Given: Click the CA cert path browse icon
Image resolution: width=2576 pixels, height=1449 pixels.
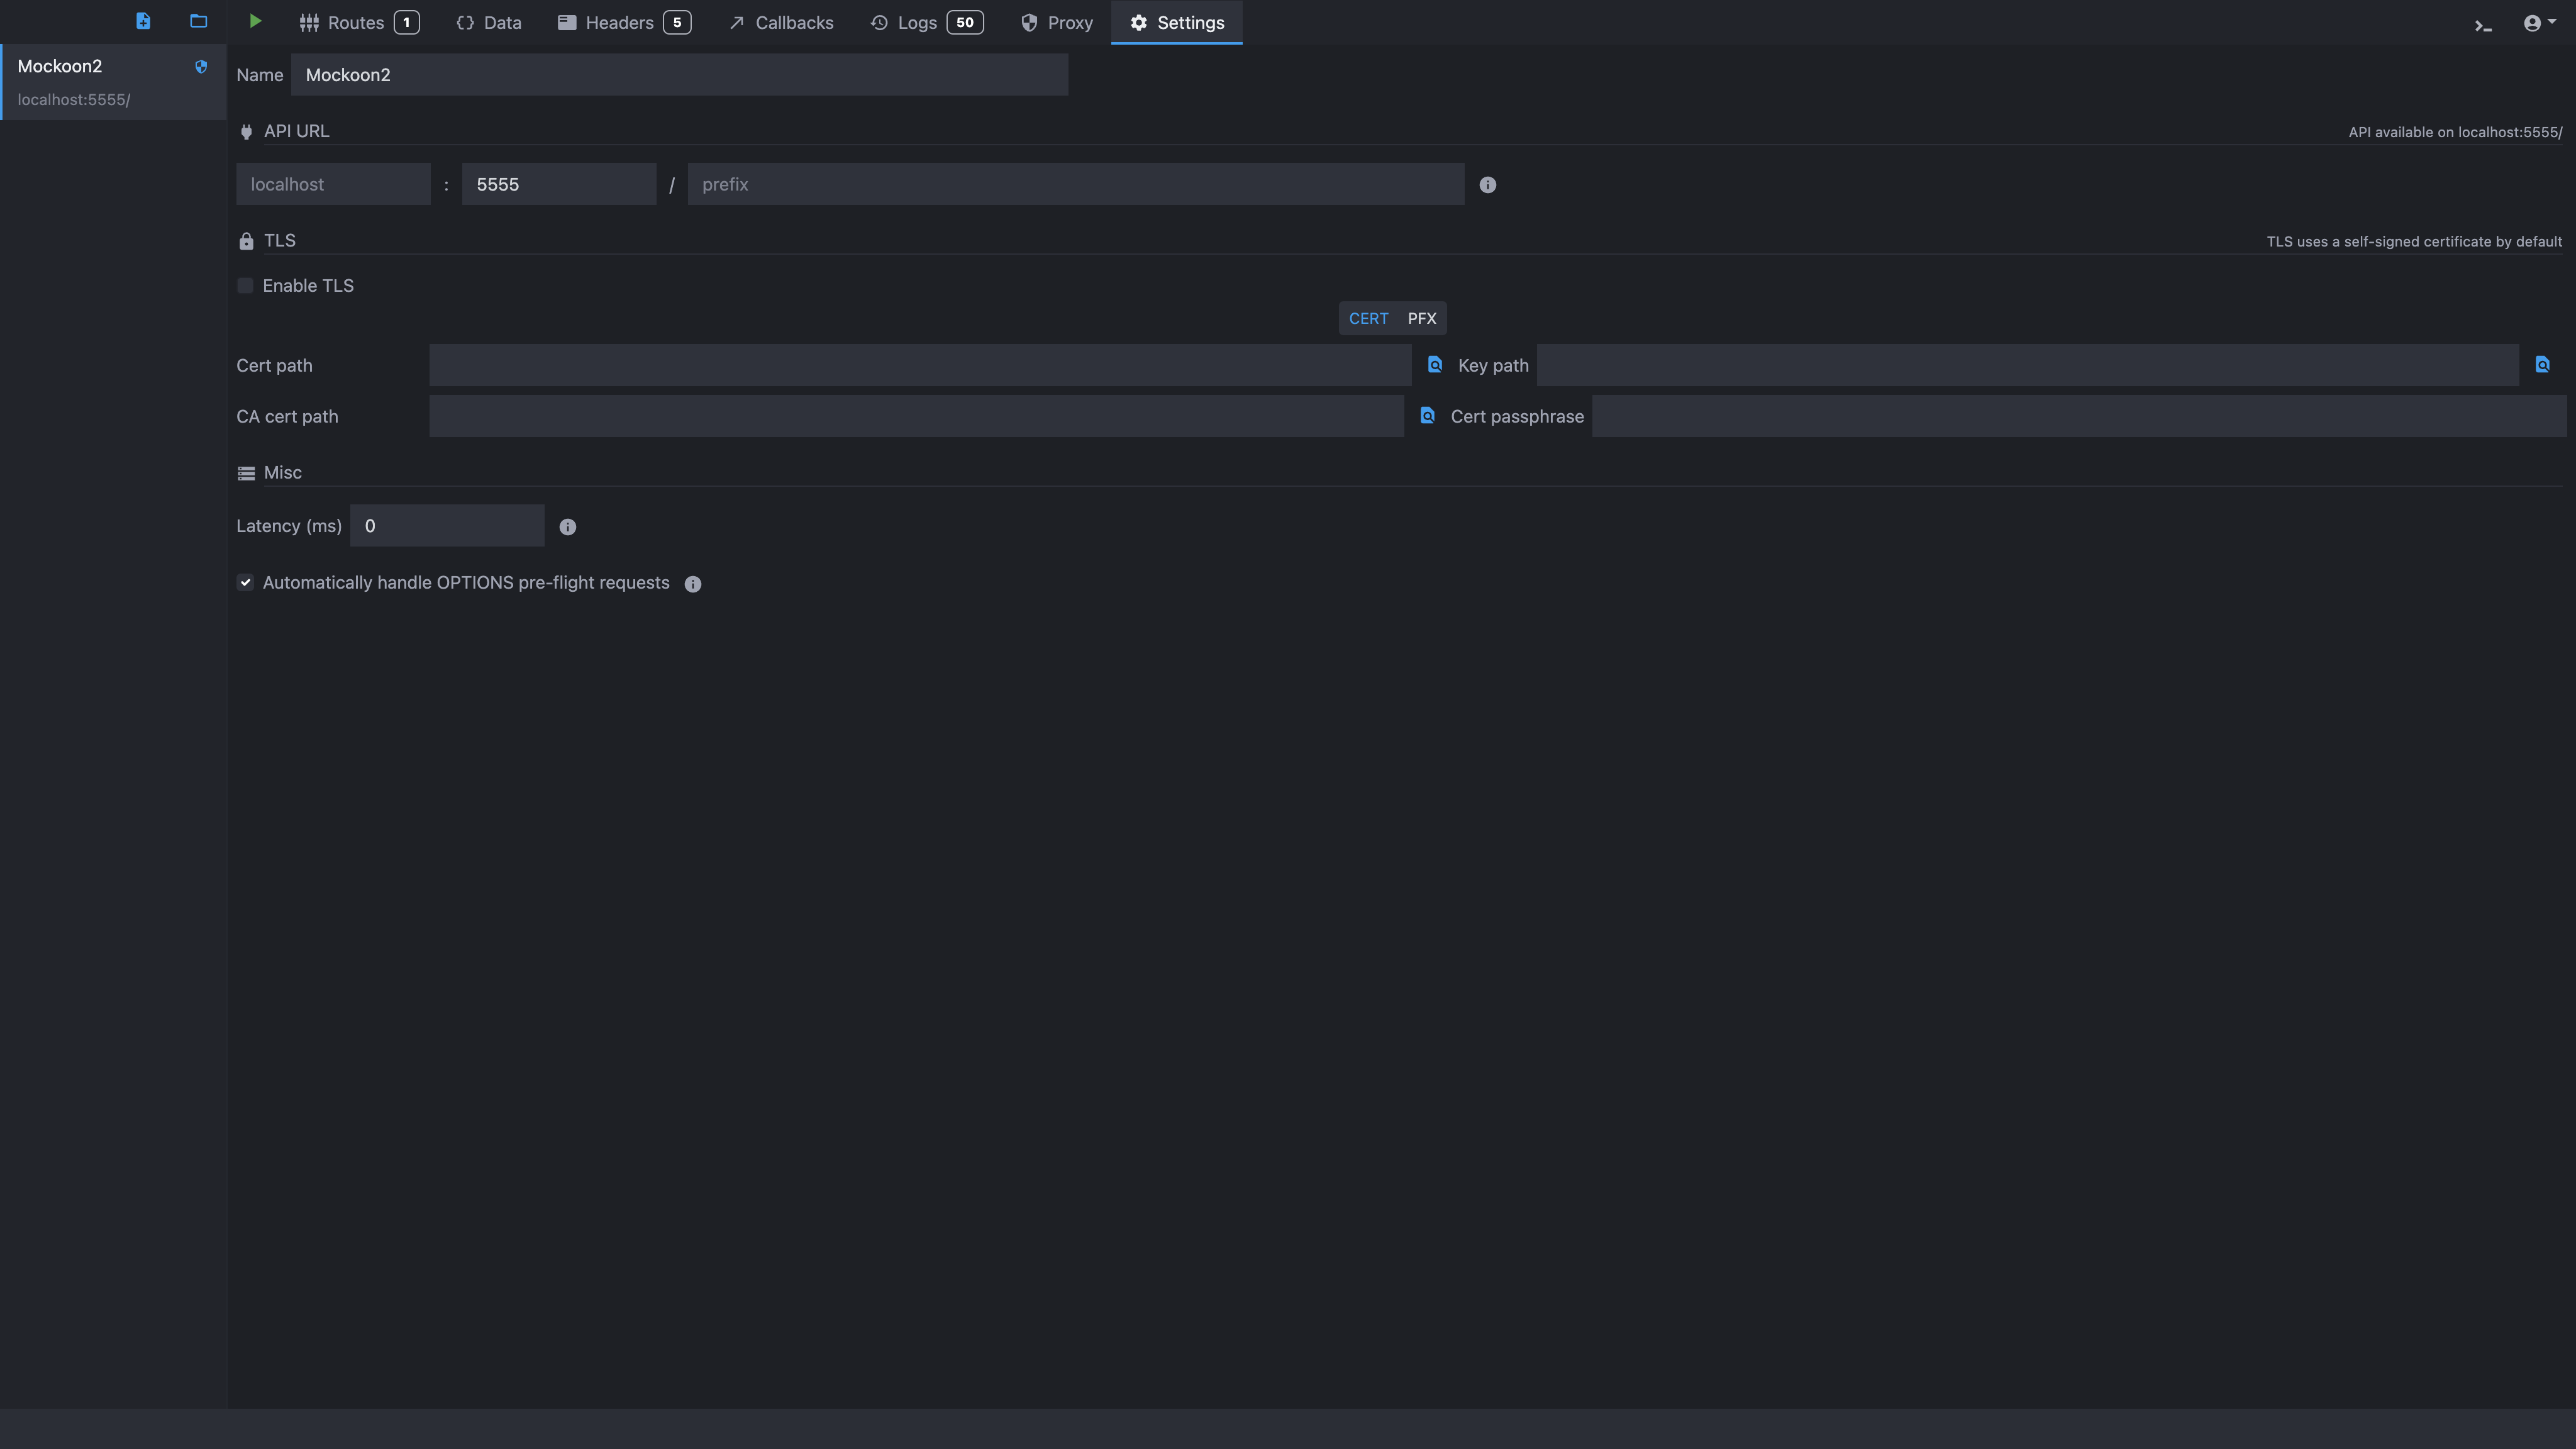Looking at the screenshot, I should pos(1427,416).
